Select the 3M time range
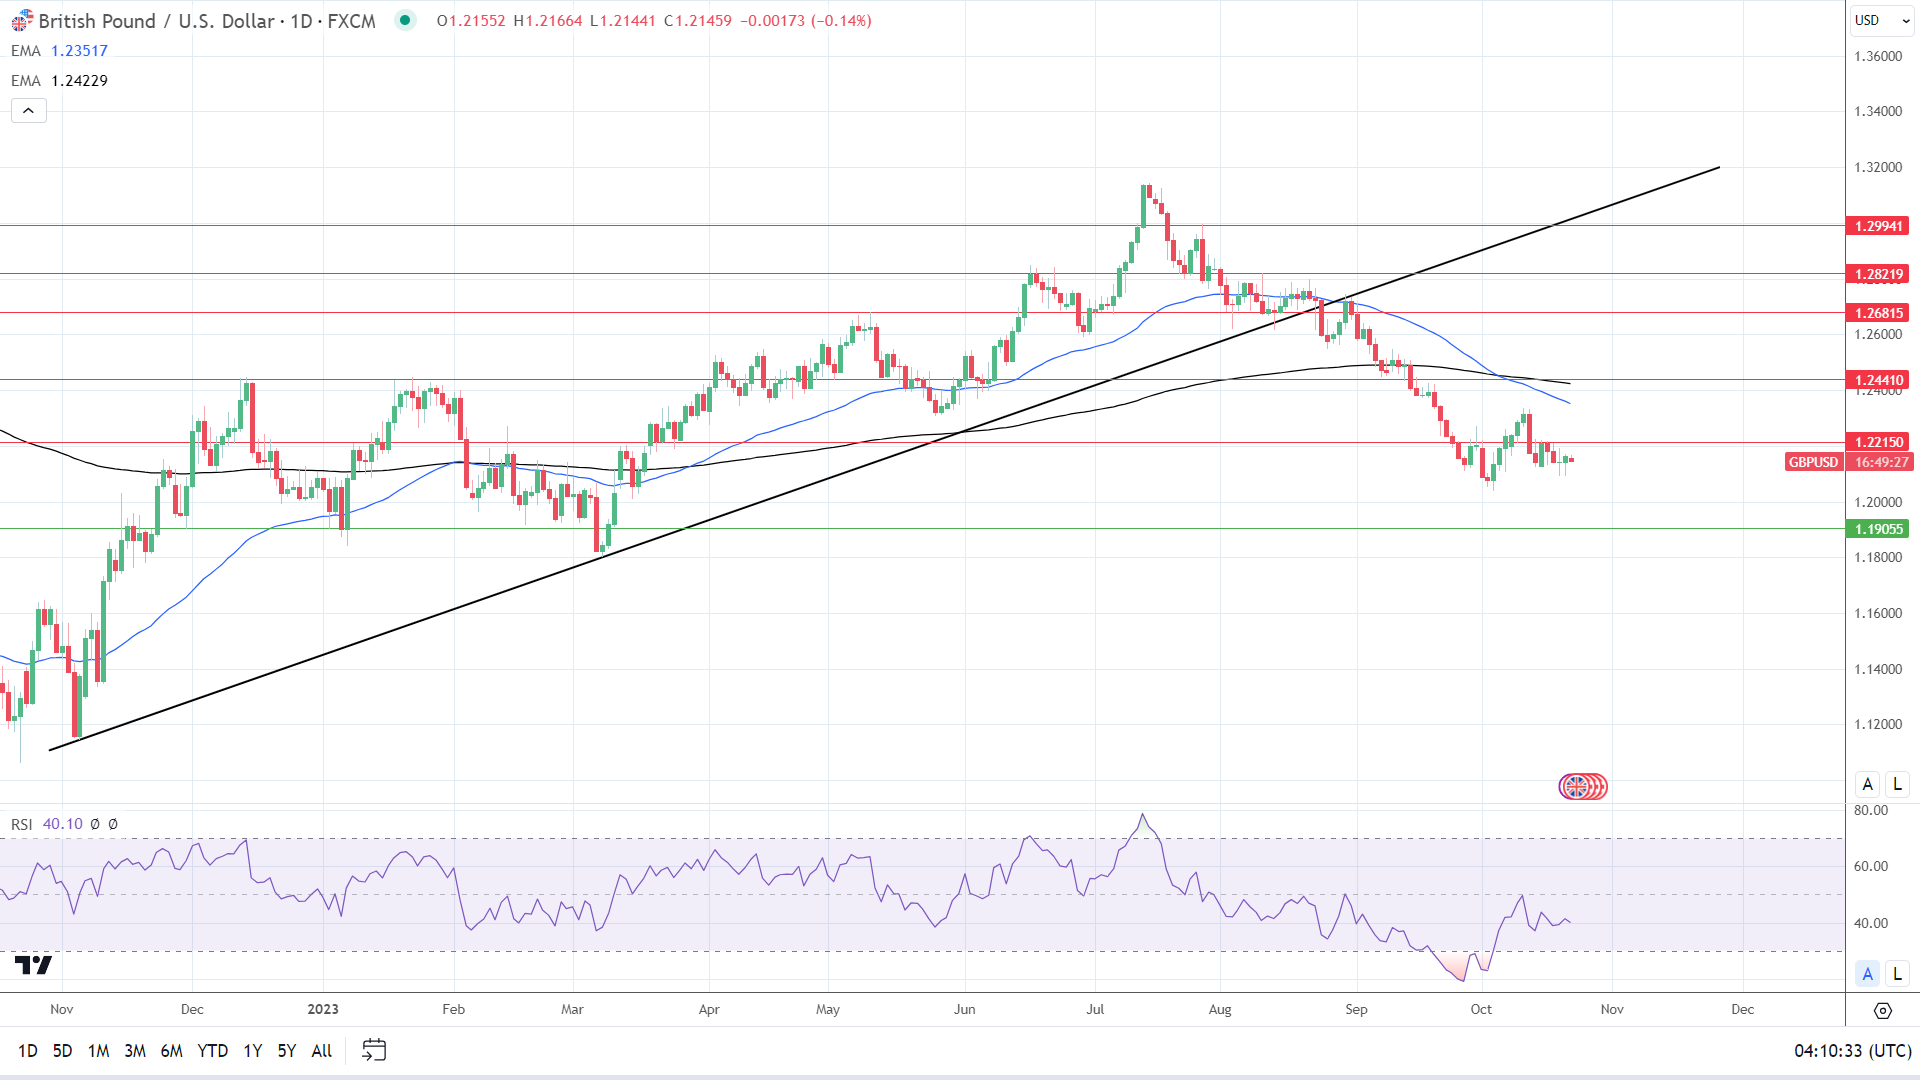The height and width of the screenshot is (1080, 1920). 135,1051
